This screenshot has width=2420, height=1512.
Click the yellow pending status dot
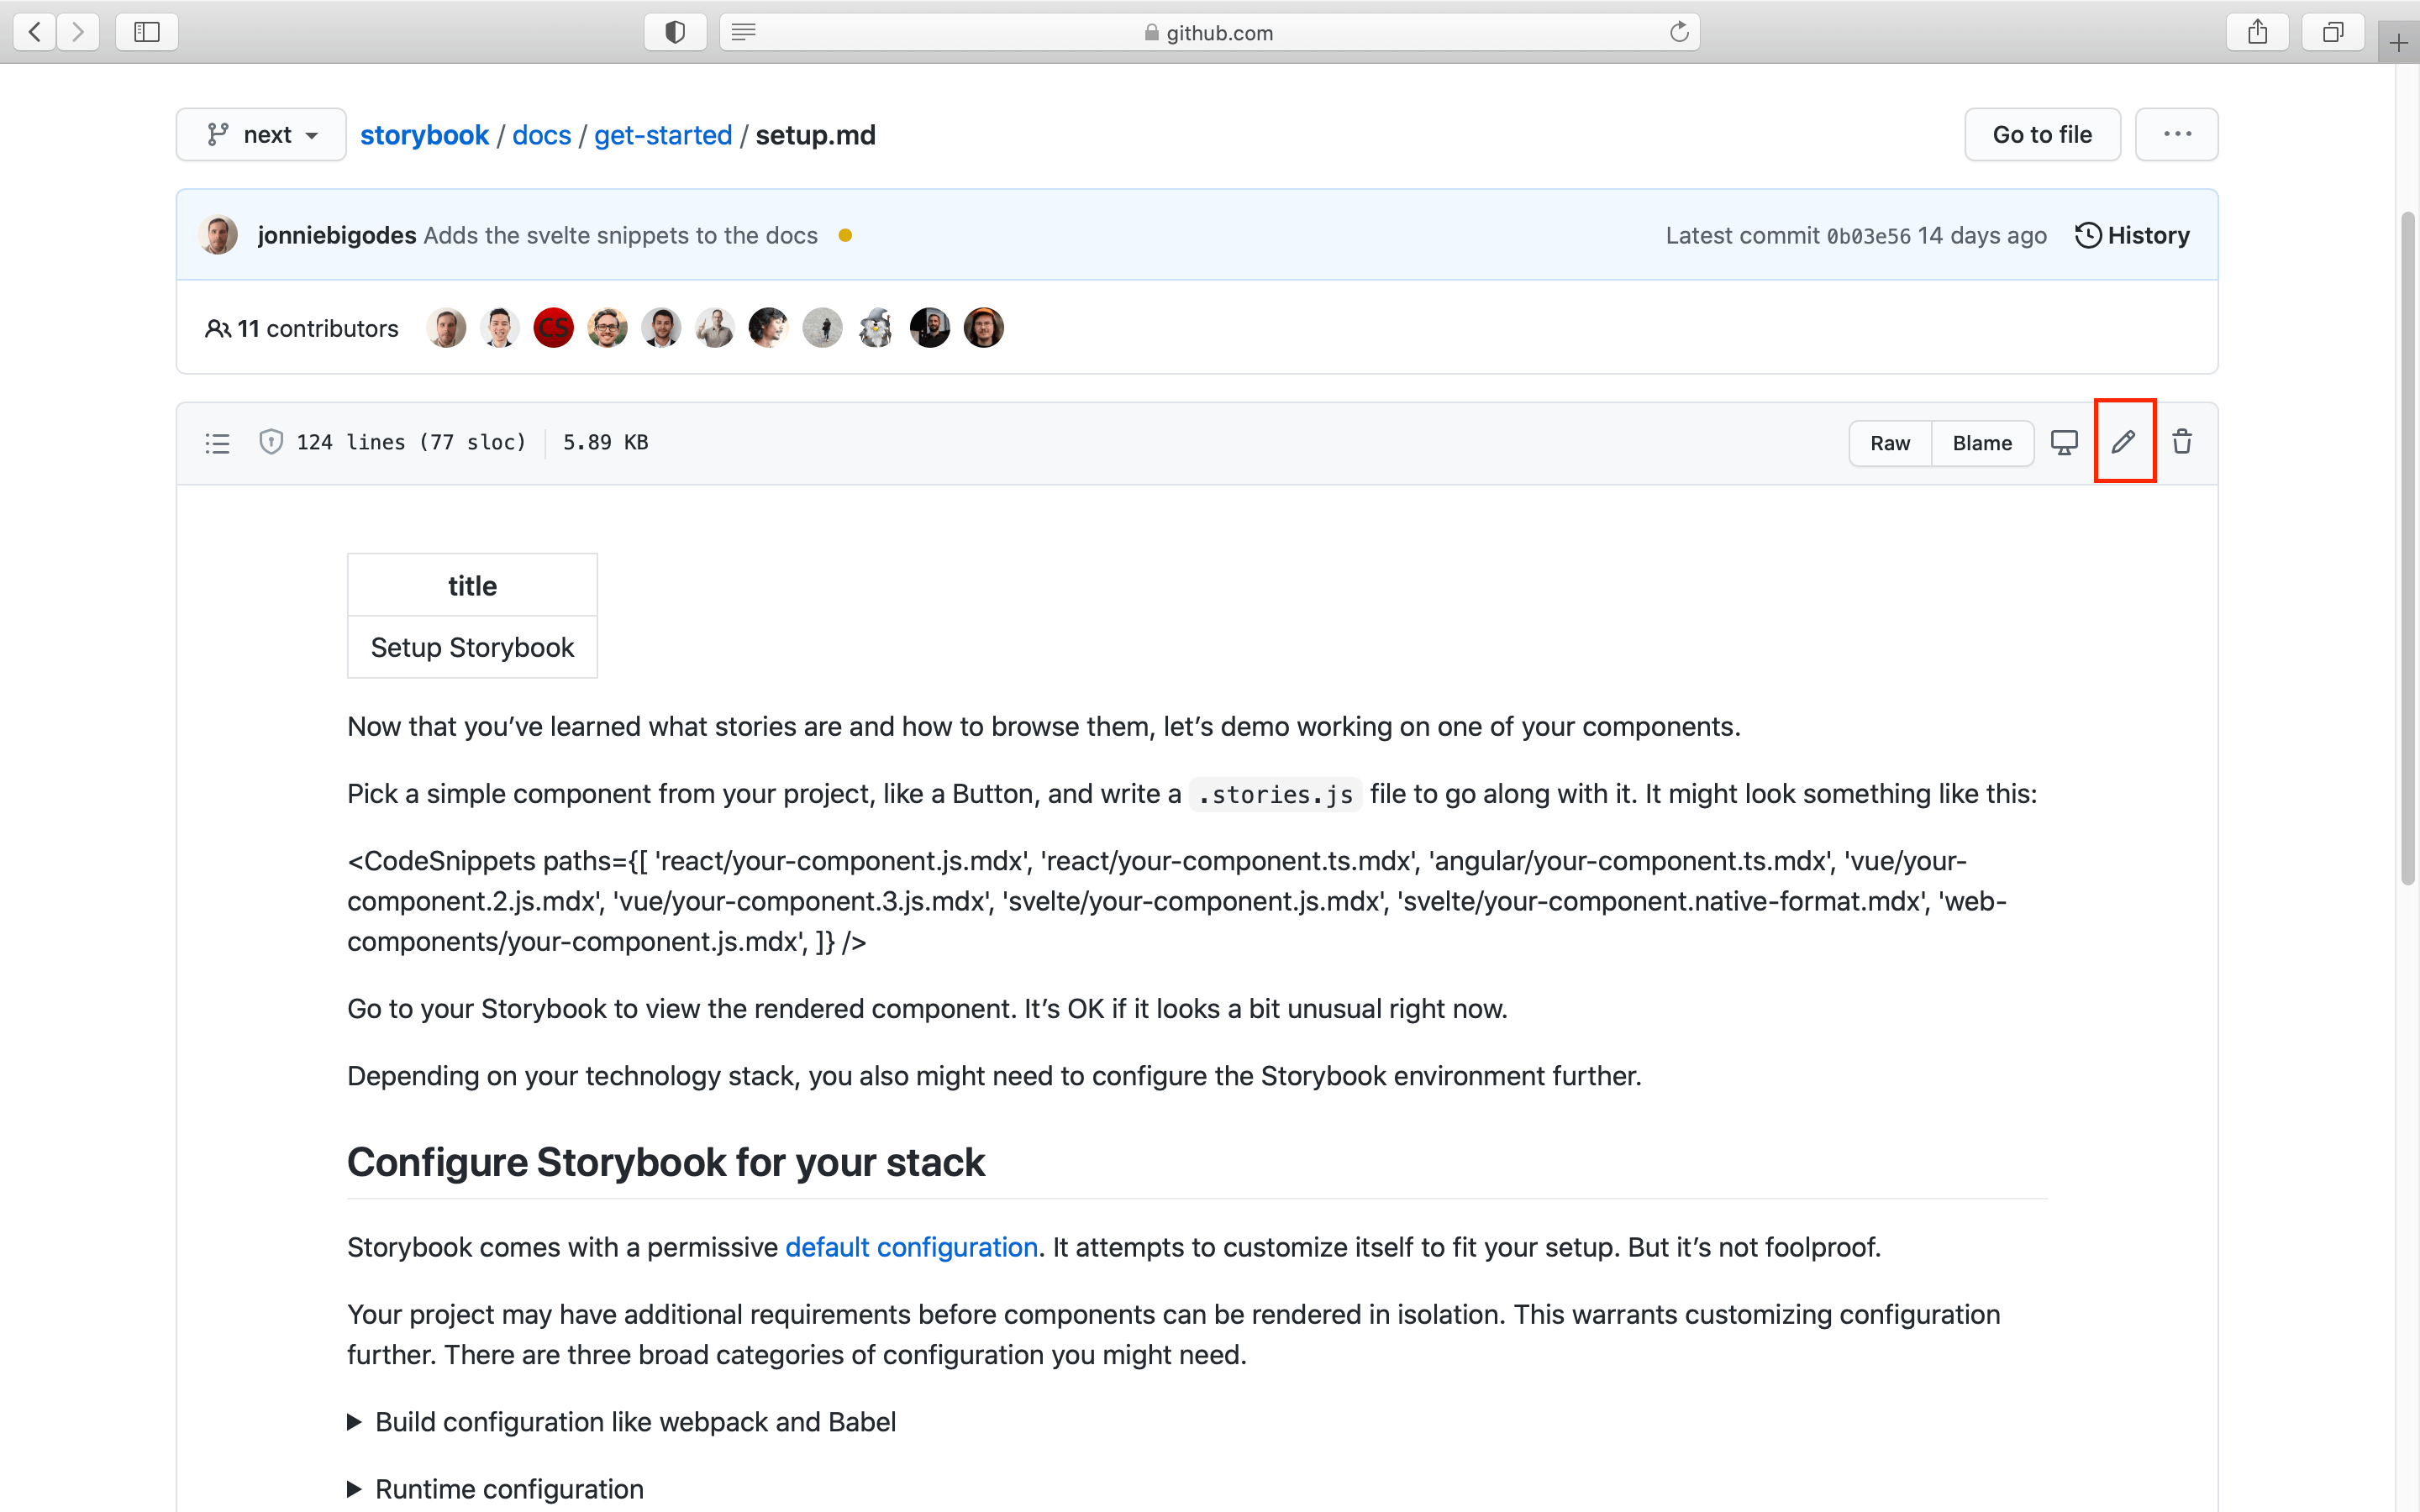[x=845, y=235]
